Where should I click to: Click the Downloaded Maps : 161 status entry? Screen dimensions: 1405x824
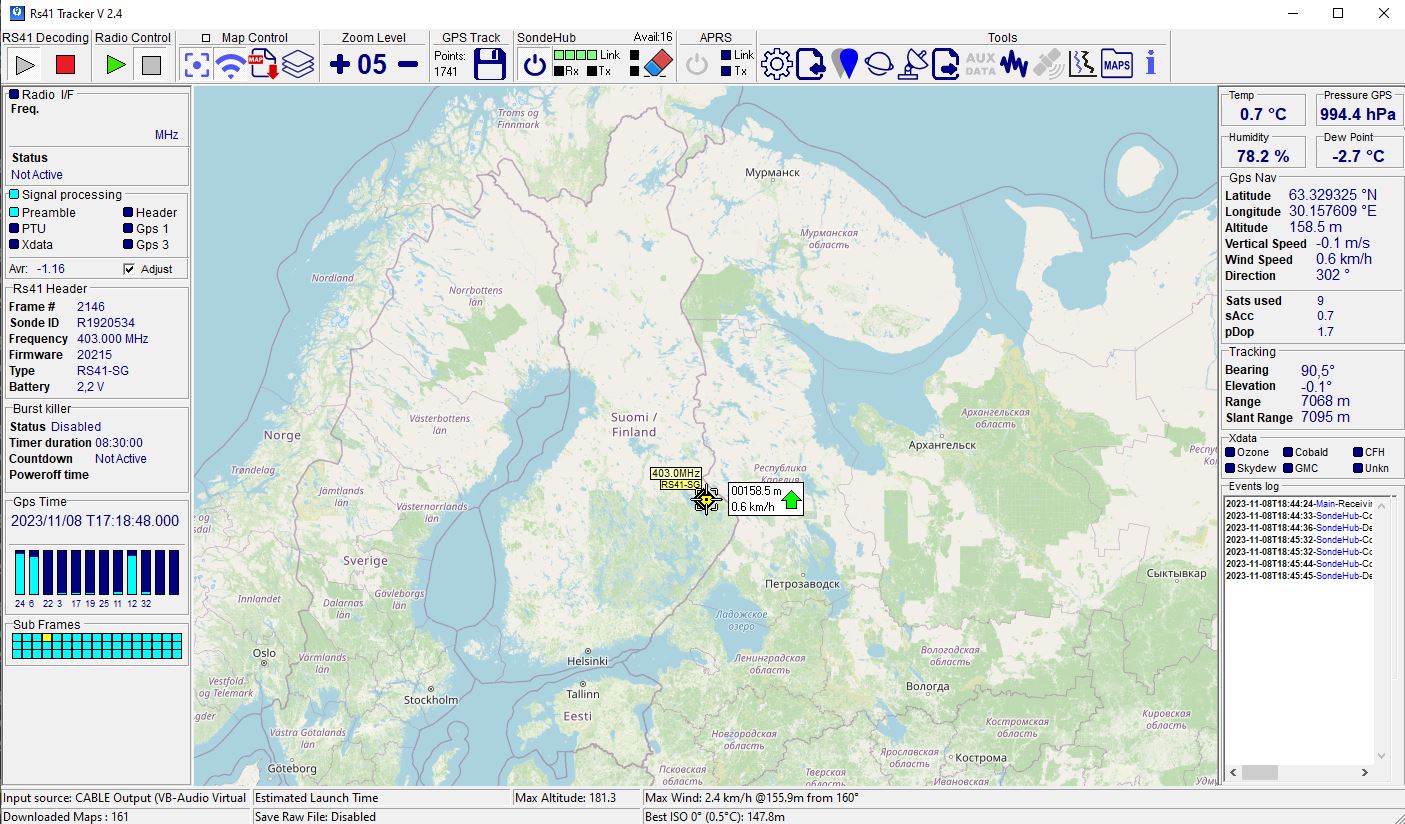point(66,816)
